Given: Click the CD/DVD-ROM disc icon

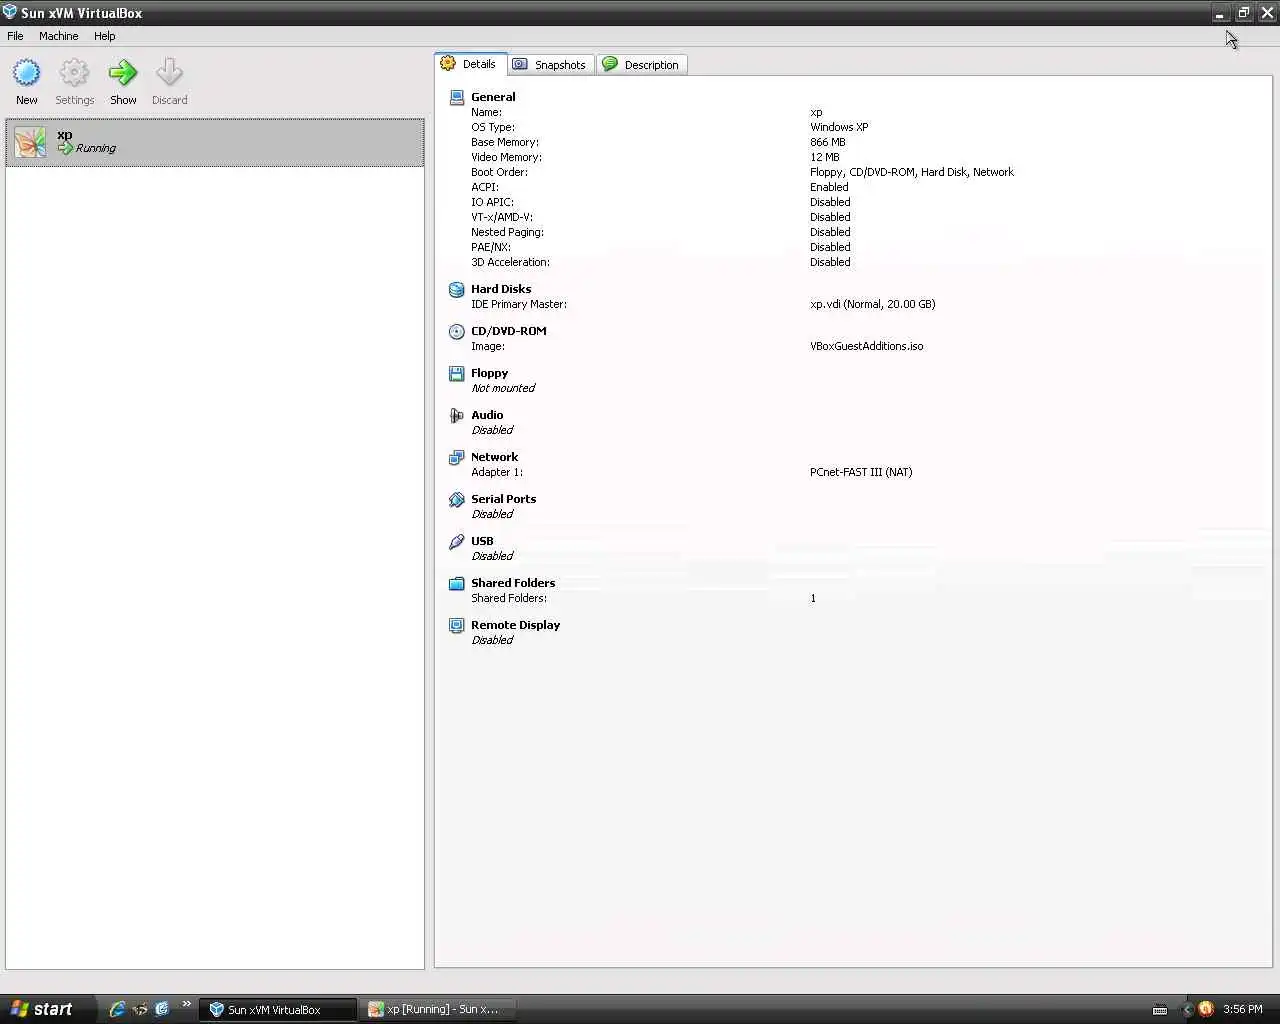Looking at the screenshot, I should (457, 331).
